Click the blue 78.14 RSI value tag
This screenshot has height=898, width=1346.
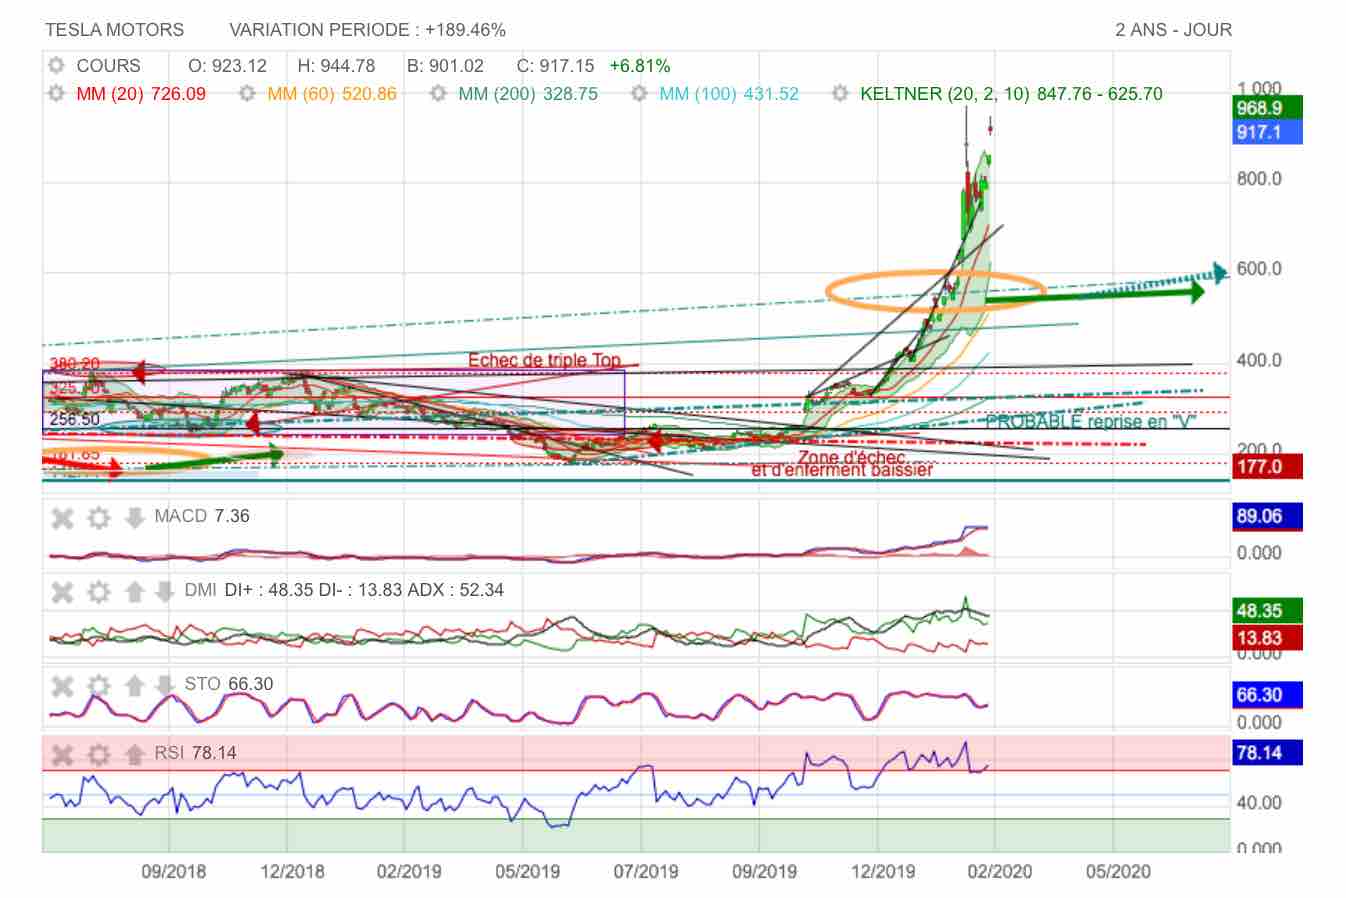click(1268, 753)
